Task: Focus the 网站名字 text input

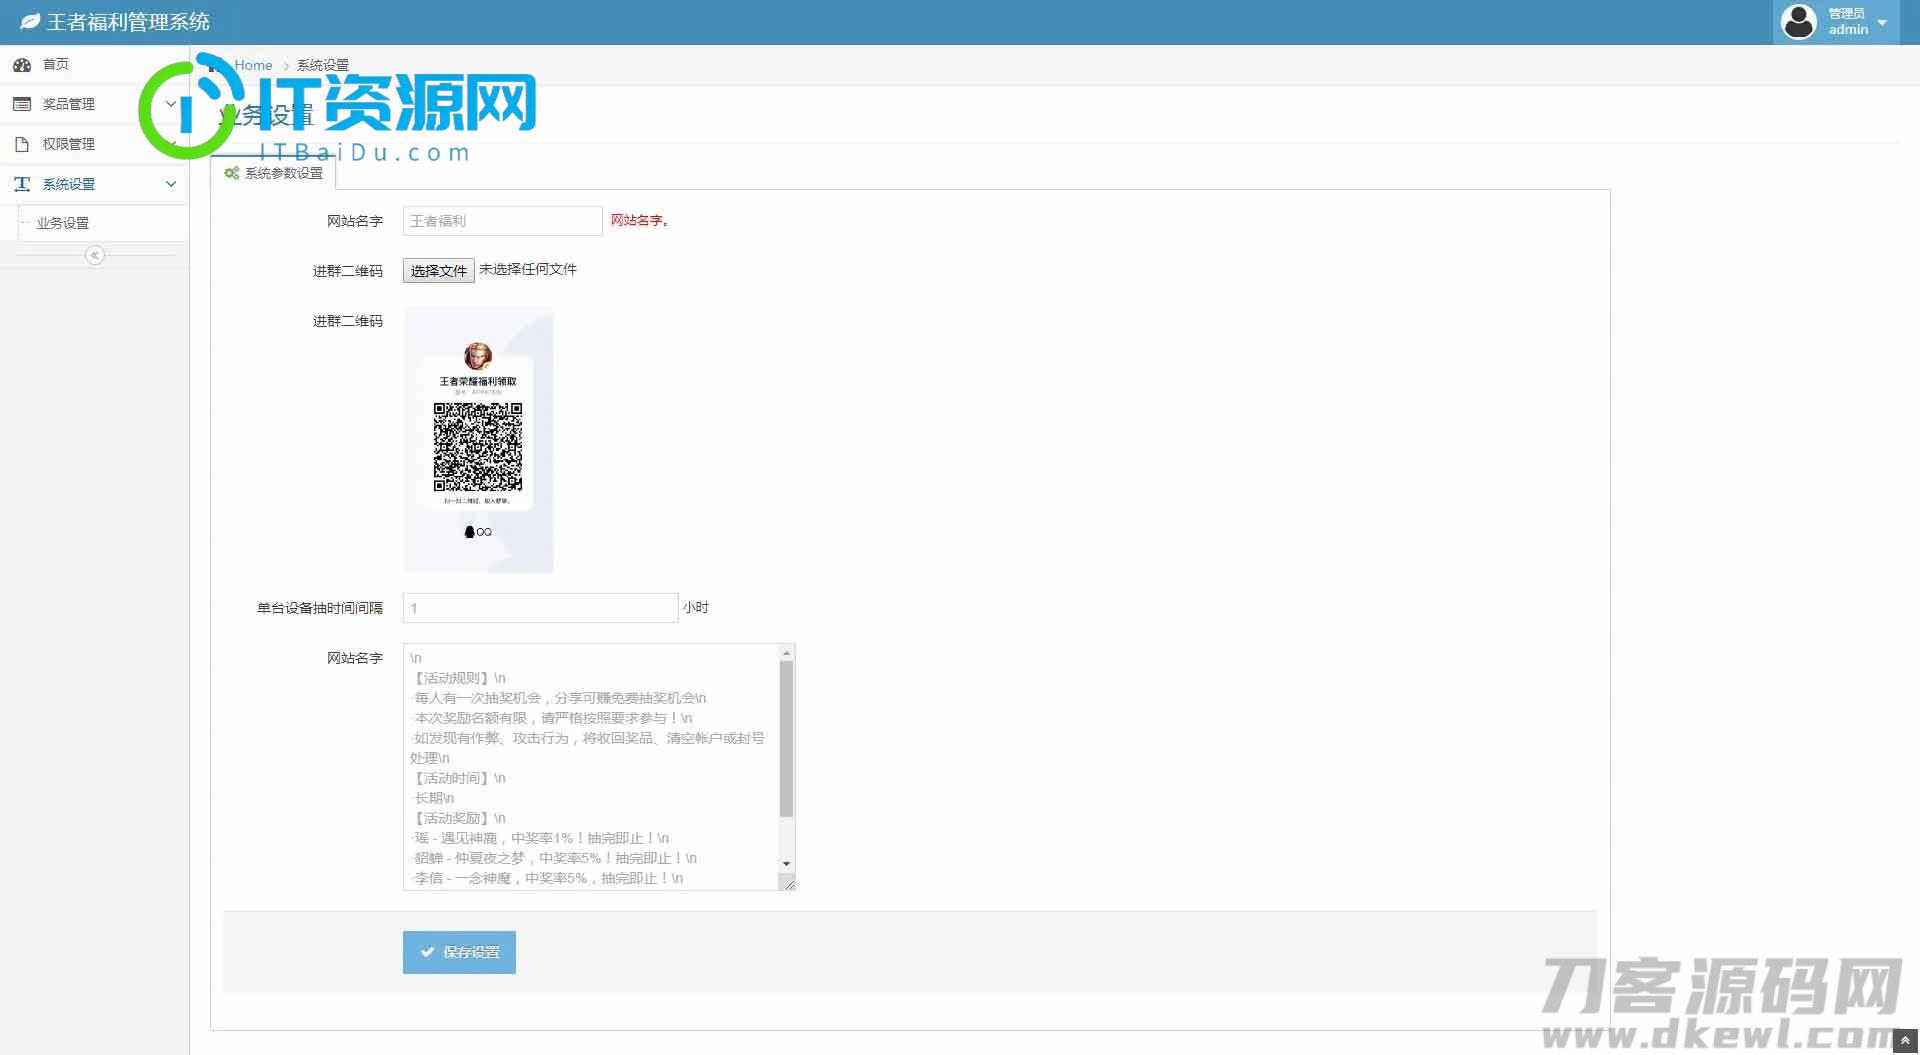Action: 502,221
